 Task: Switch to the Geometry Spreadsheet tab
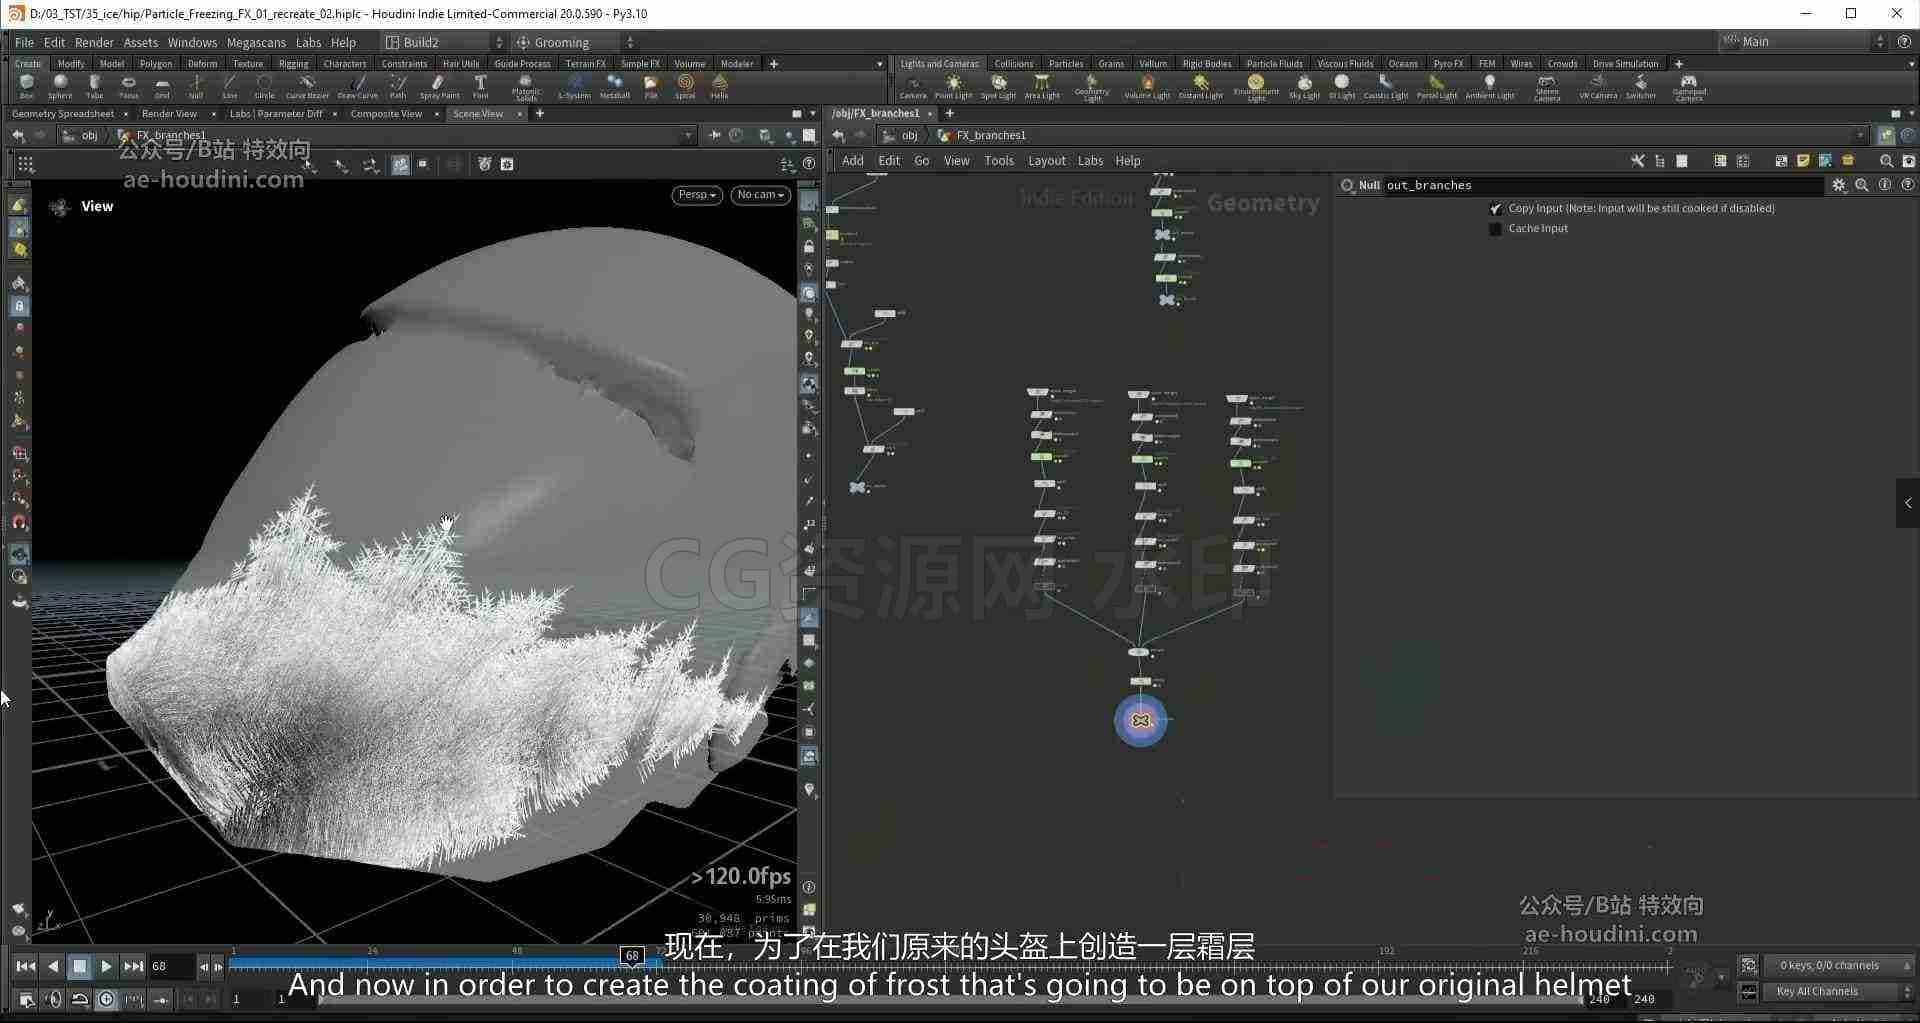tap(63, 114)
